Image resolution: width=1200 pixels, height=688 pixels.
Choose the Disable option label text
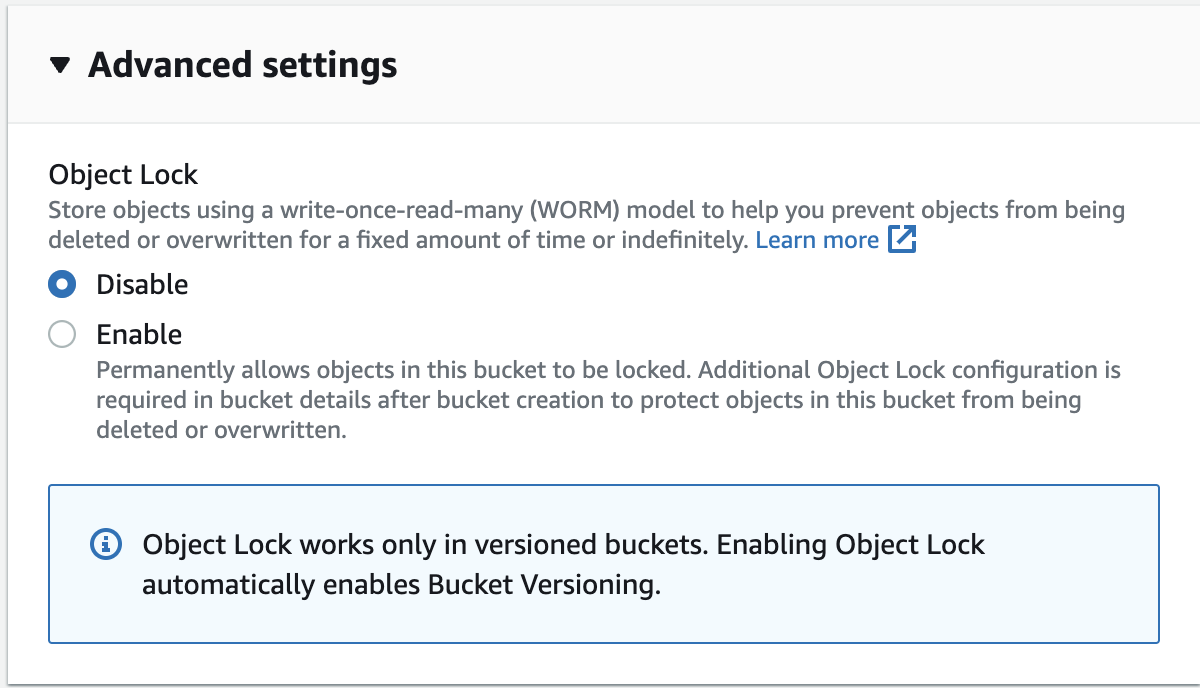(x=142, y=285)
